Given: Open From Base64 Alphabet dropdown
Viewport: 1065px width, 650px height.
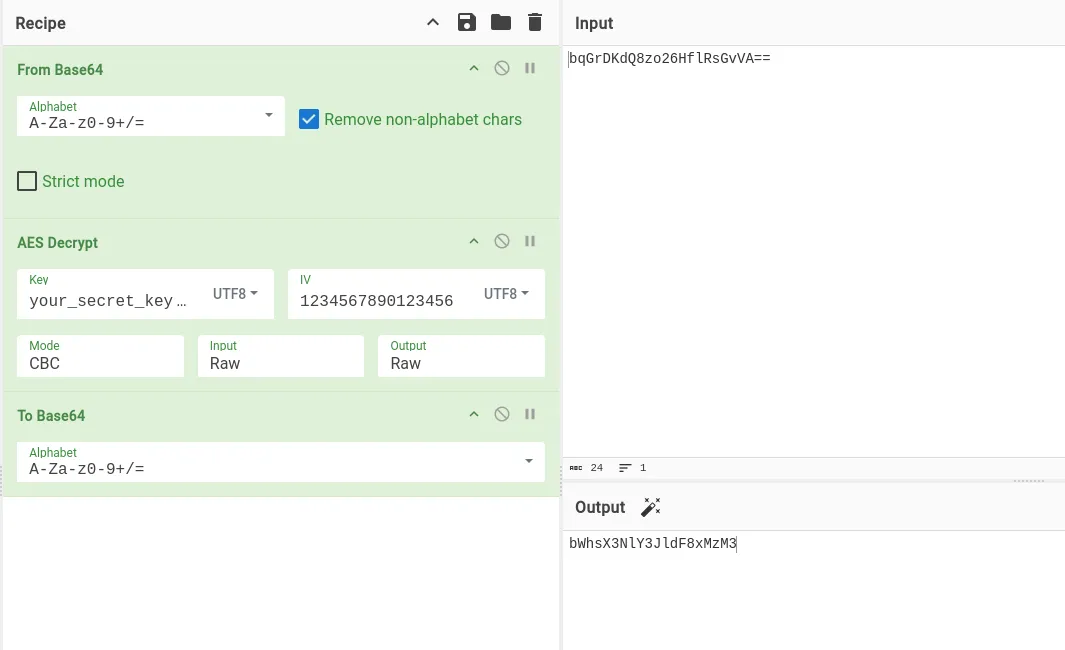Looking at the screenshot, I should pyautogui.click(x=151, y=116).
